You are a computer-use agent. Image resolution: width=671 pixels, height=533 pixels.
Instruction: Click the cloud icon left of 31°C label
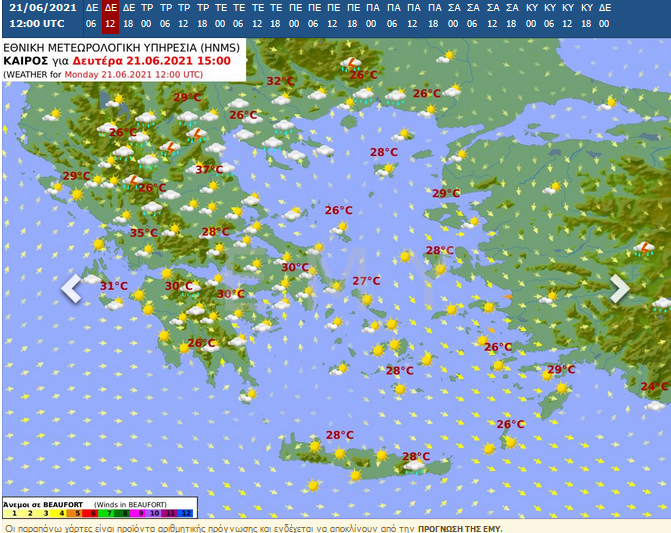click(91, 280)
